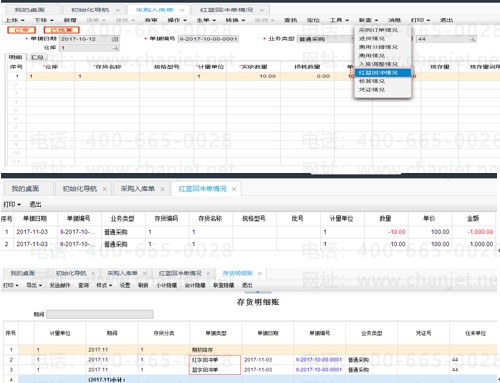
Task: Click the 损耗数量 cell showing 0.00
Action: pos(307,76)
